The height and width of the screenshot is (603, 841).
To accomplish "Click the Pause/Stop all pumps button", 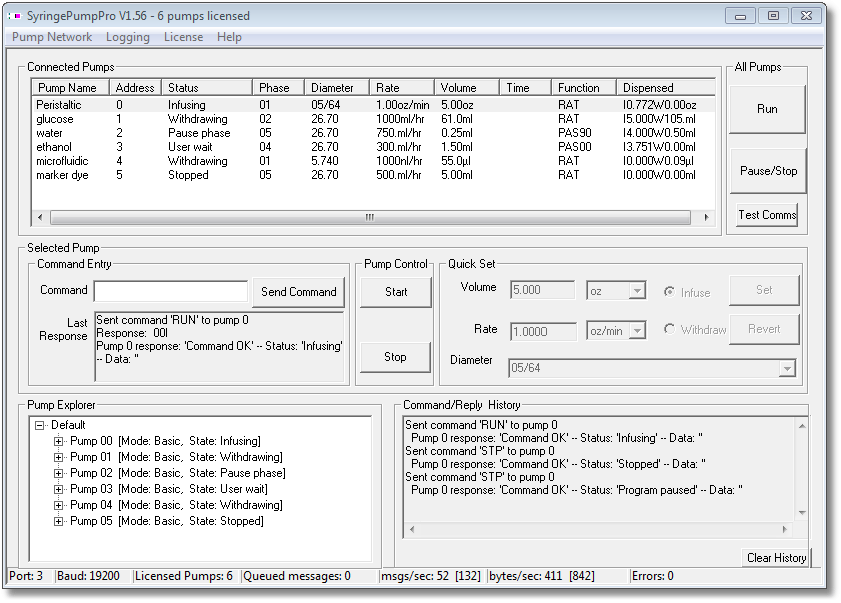I will pos(768,171).
